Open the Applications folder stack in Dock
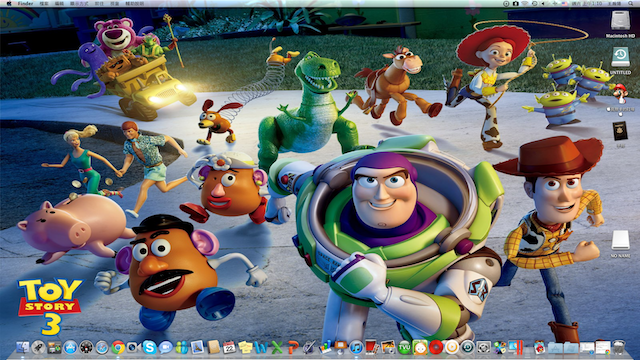The width and height of the screenshot is (640, 360). point(555,347)
